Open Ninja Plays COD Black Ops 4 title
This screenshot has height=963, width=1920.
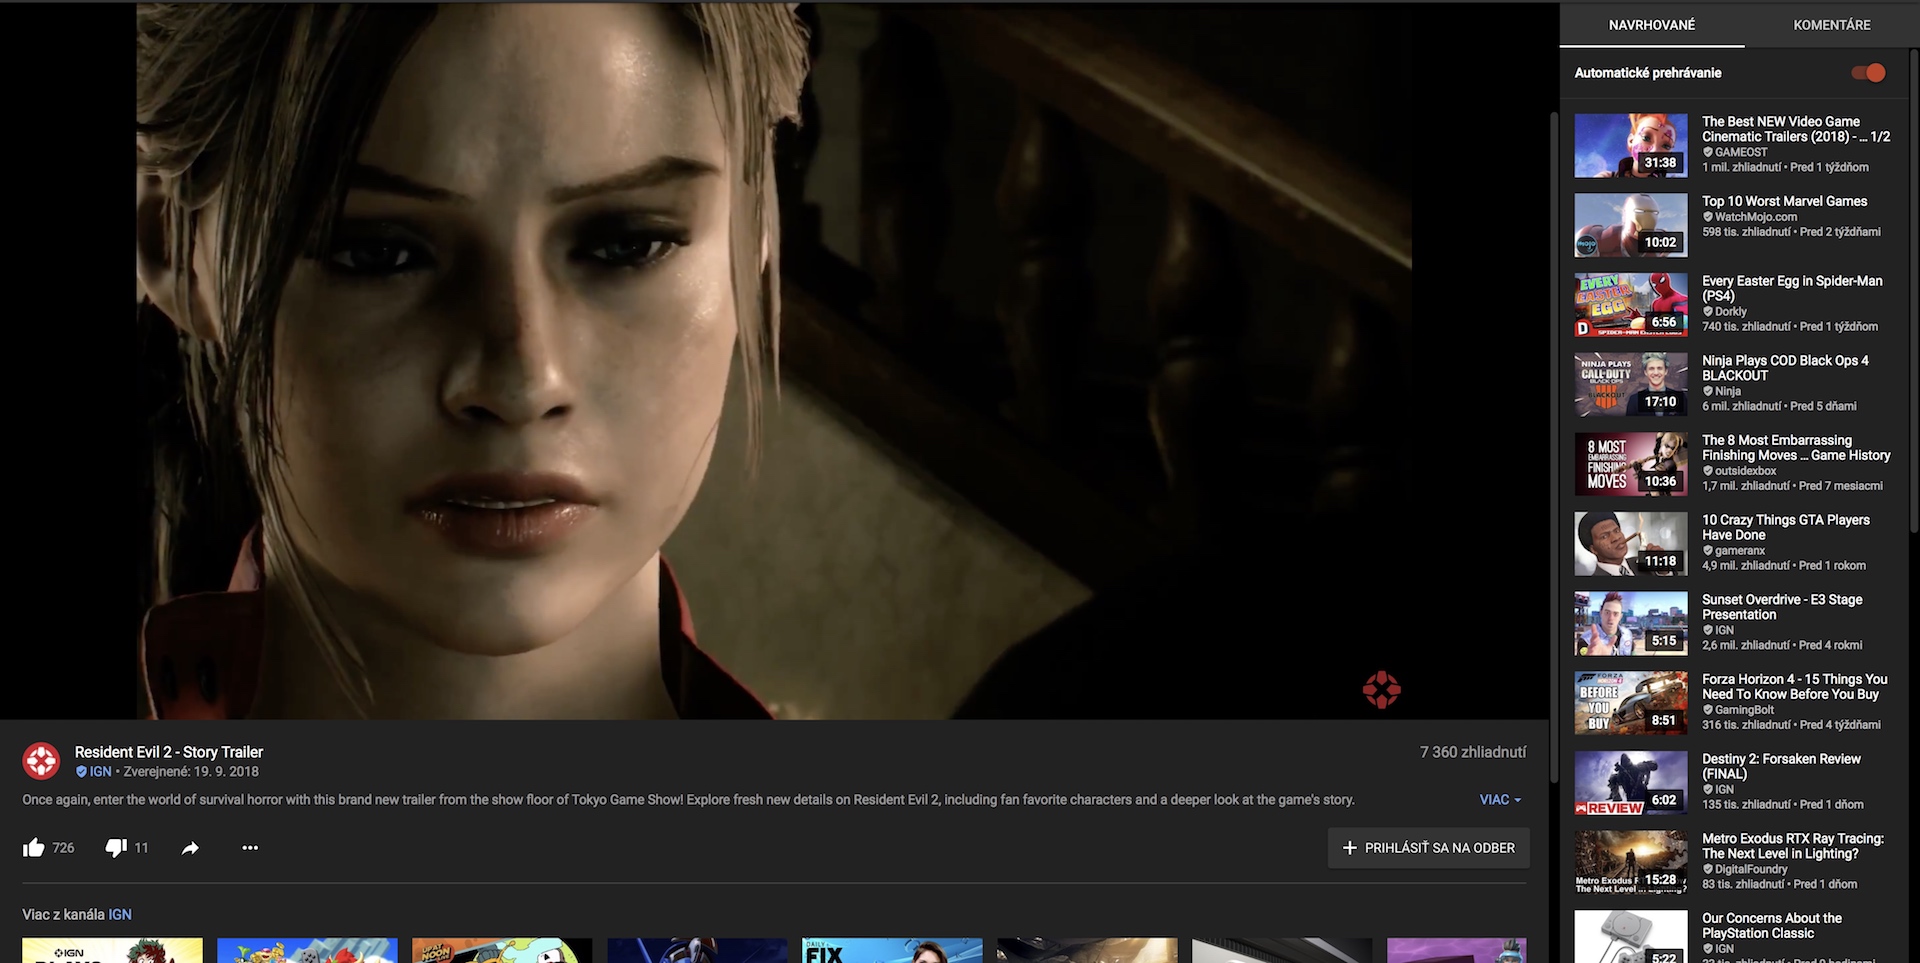click(x=1785, y=368)
